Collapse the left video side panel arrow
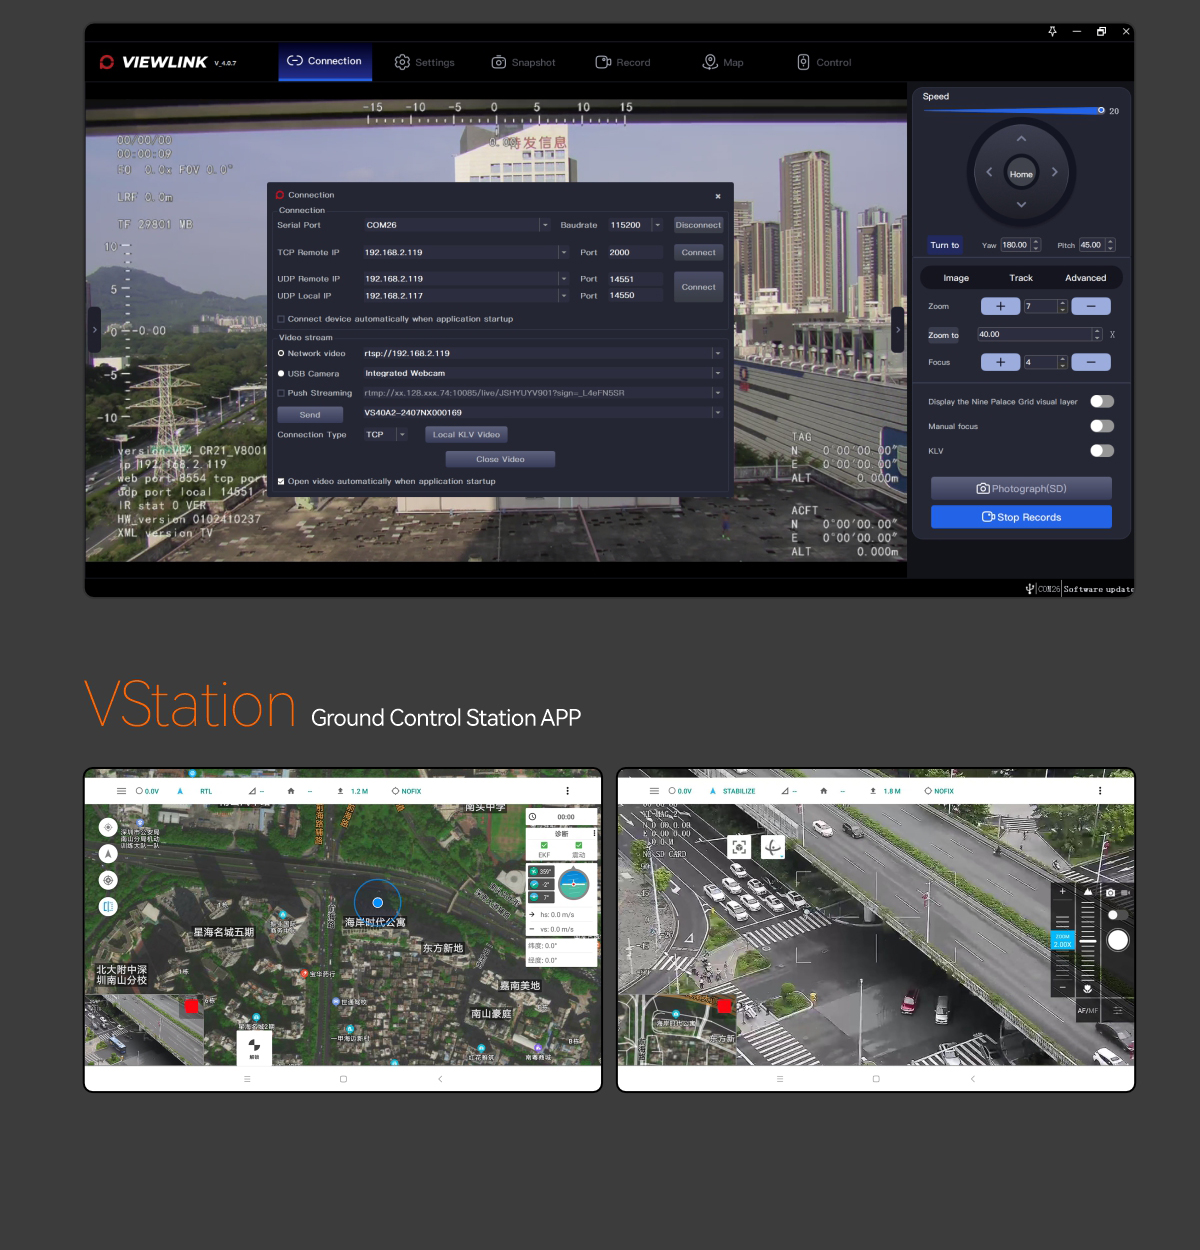 [x=95, y=330]
